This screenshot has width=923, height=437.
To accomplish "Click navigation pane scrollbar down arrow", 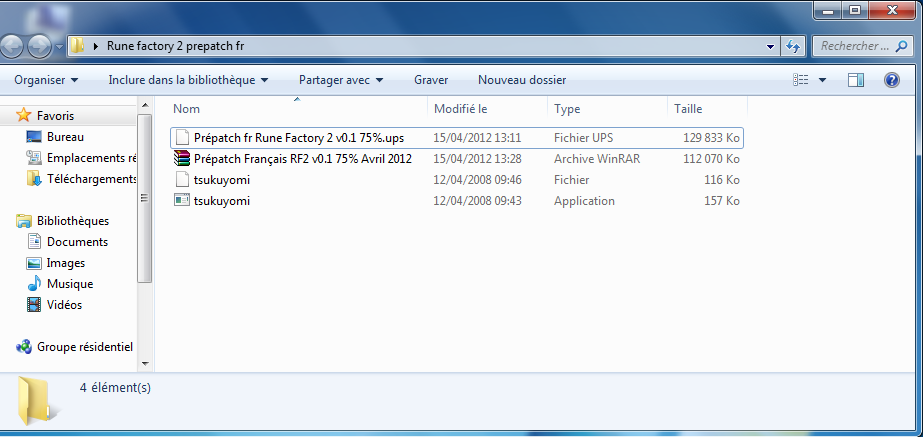I will (x=145, y=363).
